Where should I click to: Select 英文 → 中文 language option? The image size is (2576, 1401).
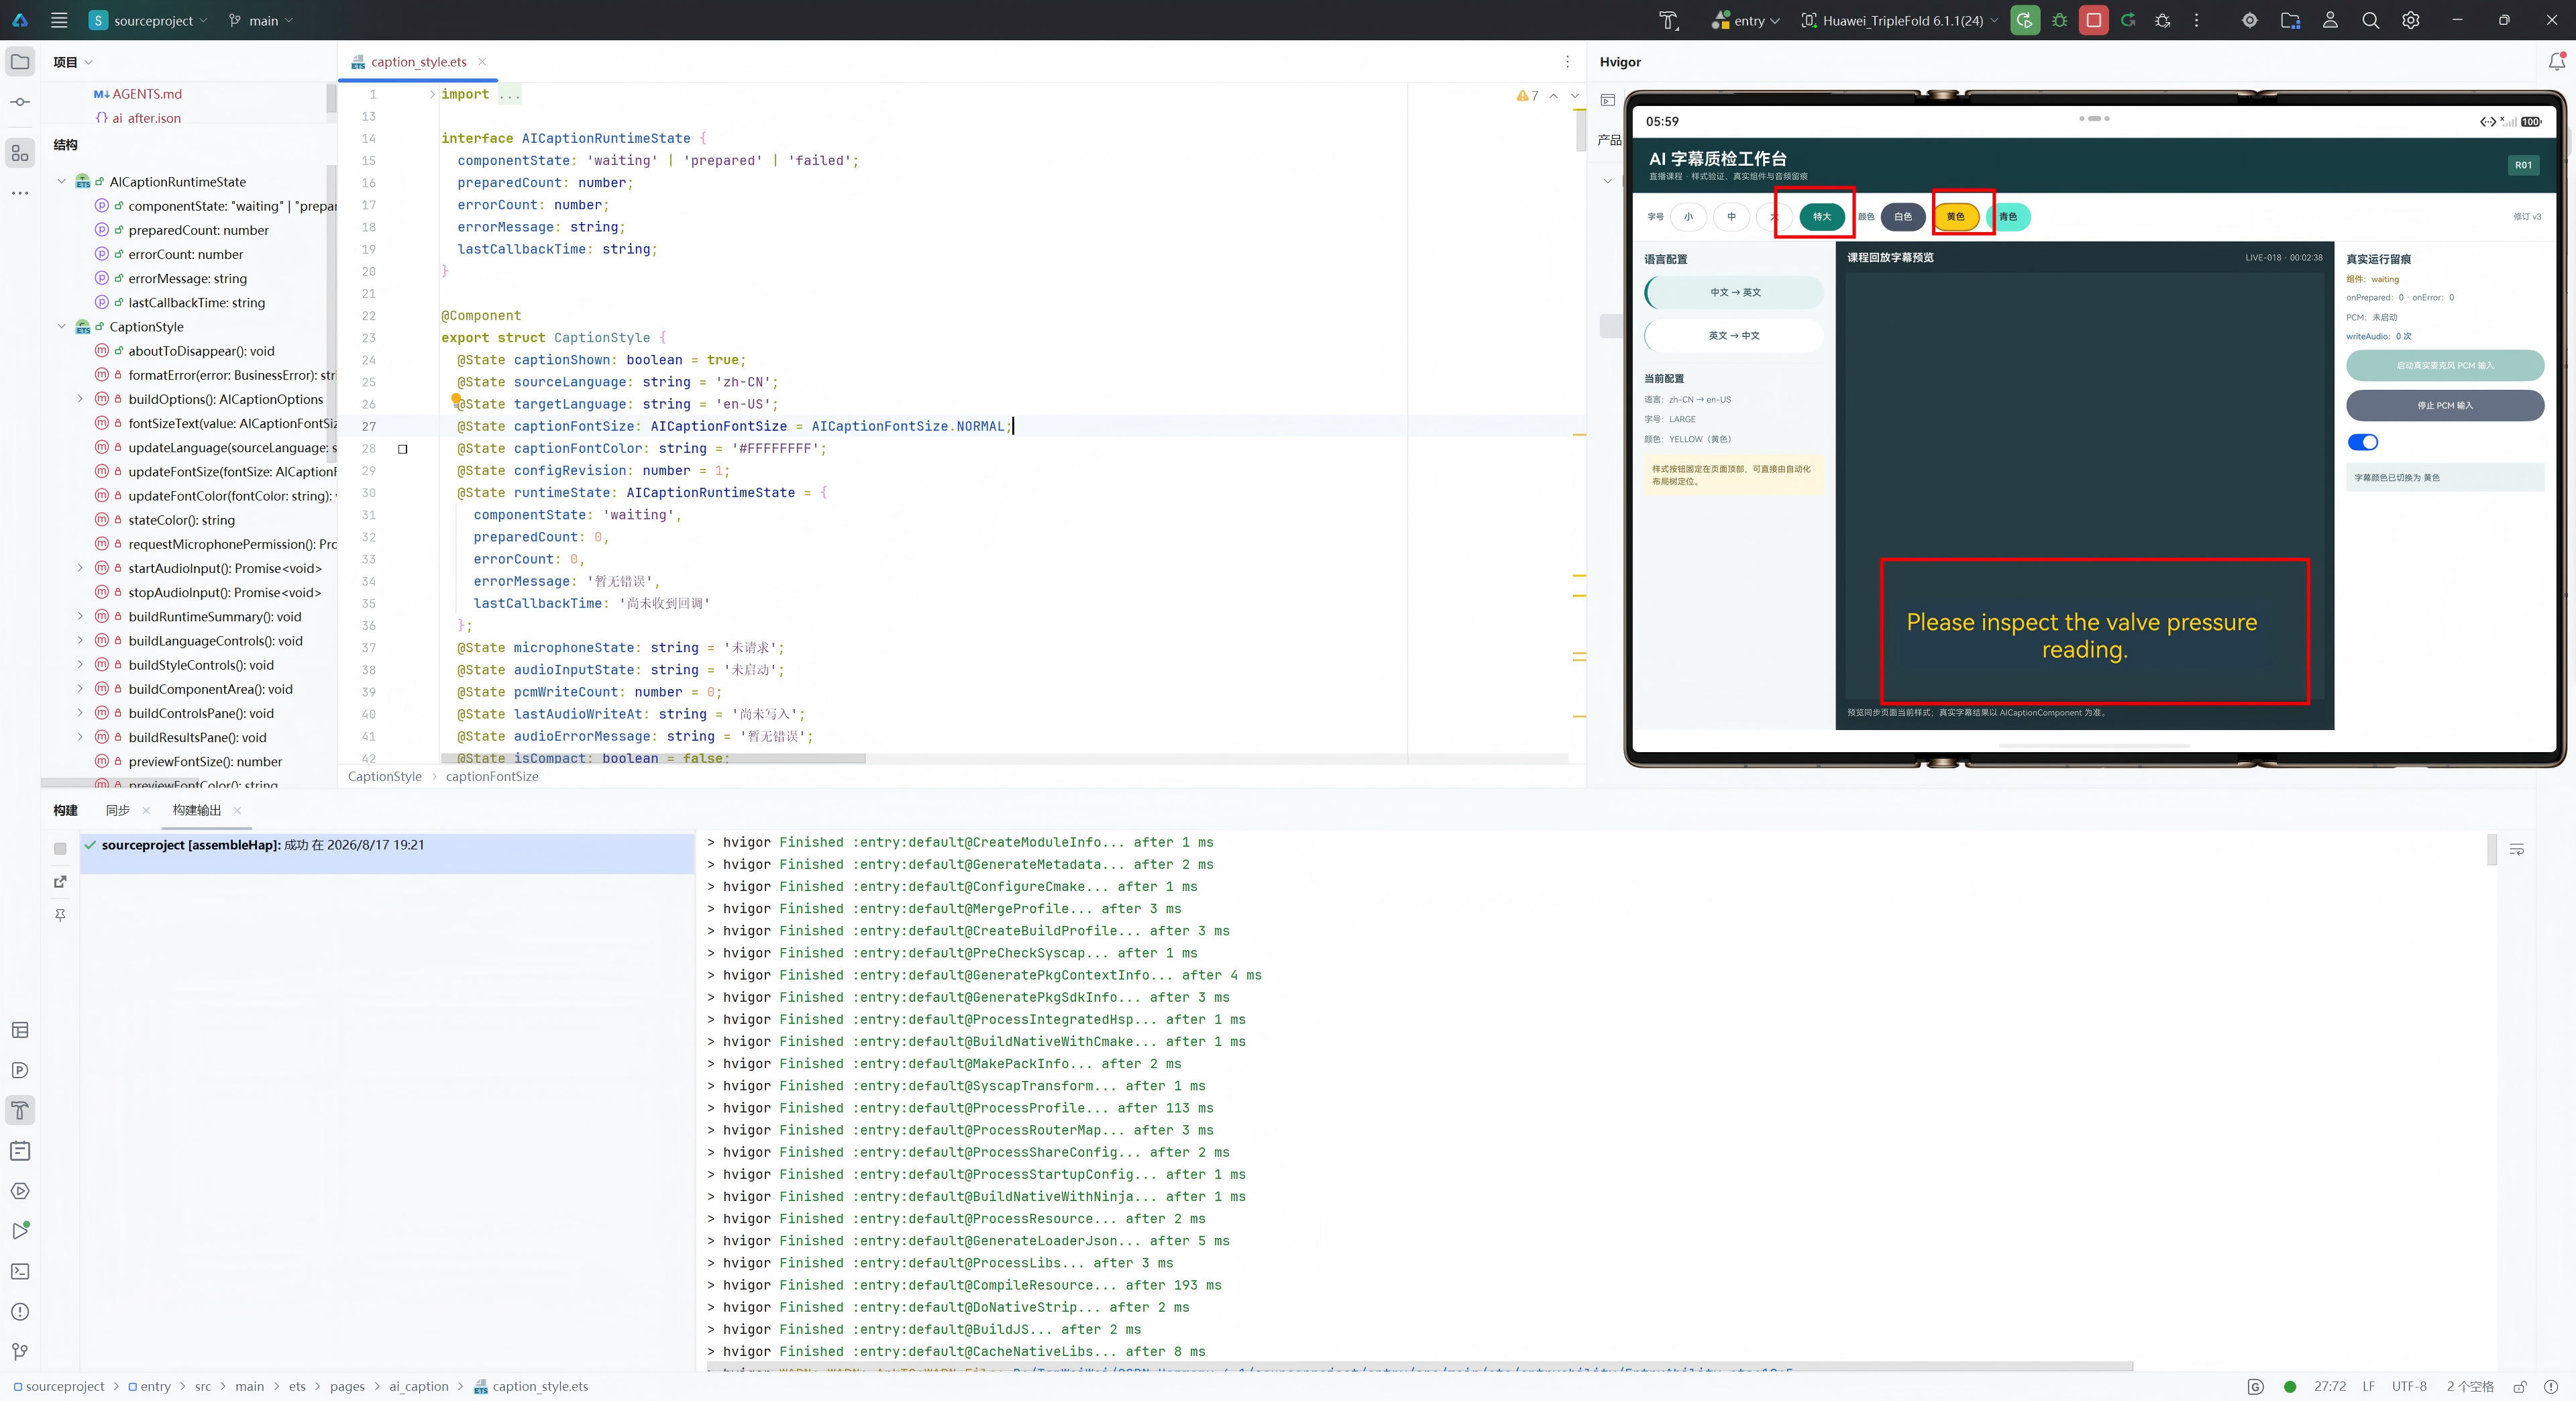1735,336
